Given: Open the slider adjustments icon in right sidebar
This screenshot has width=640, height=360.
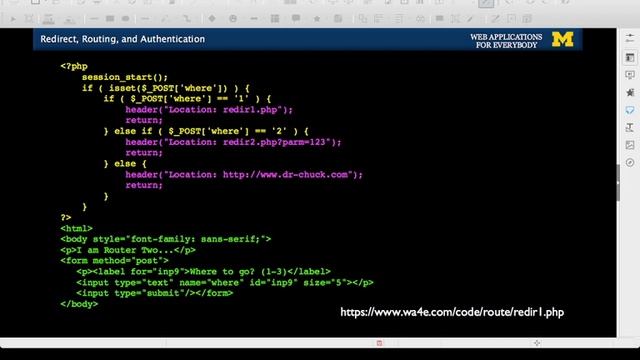Looking at the screenshot, I should tap(630, 38).
